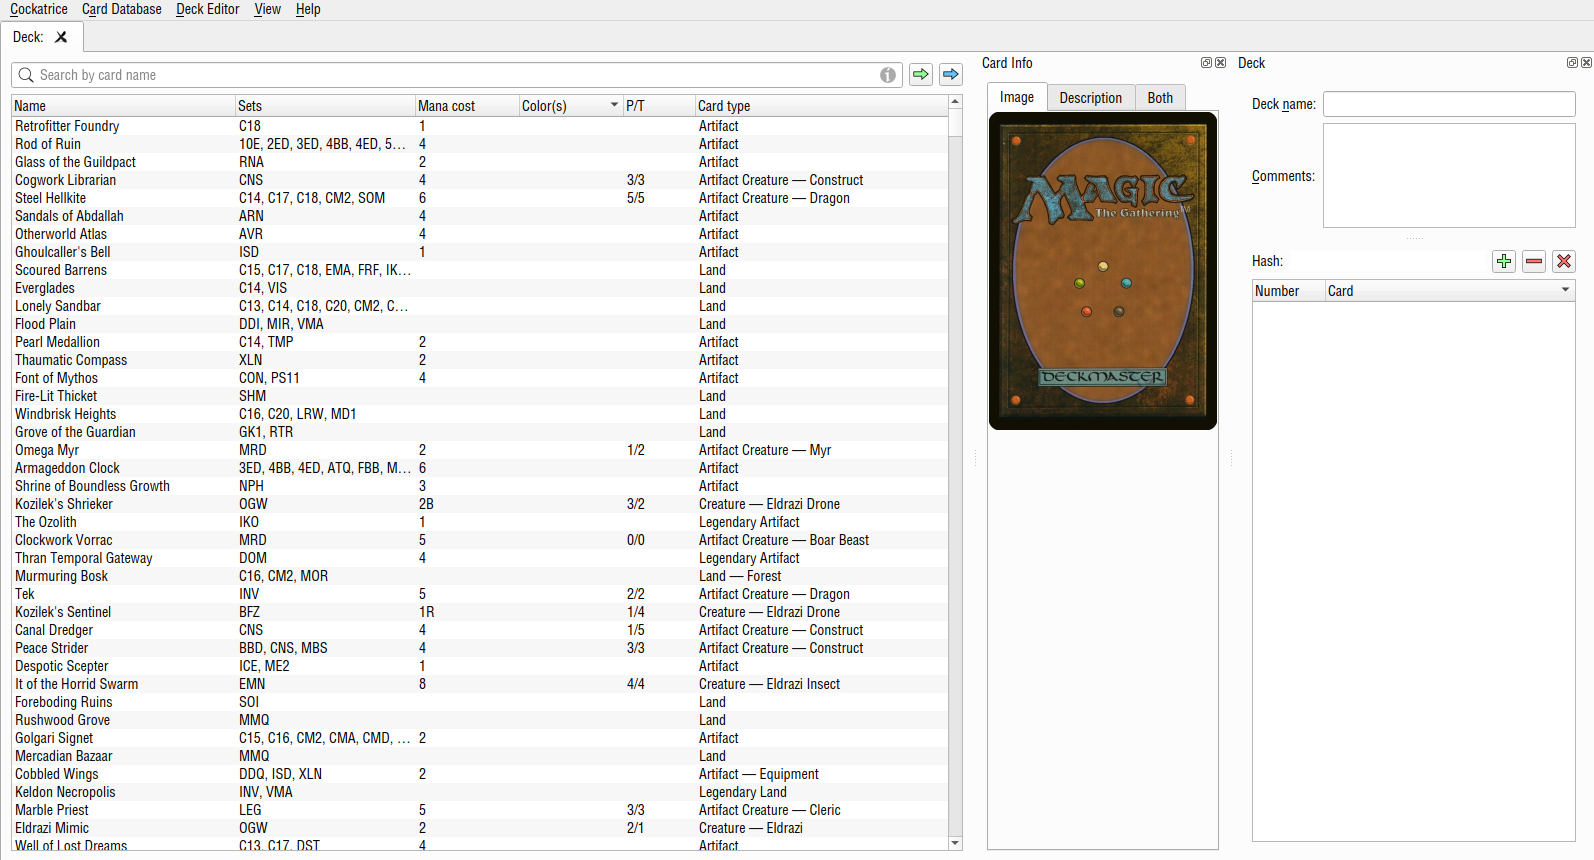Select Clockwork Vorrac row
Image resolution: width=1594 pixels, height=860 pixels.
(480, 540)
